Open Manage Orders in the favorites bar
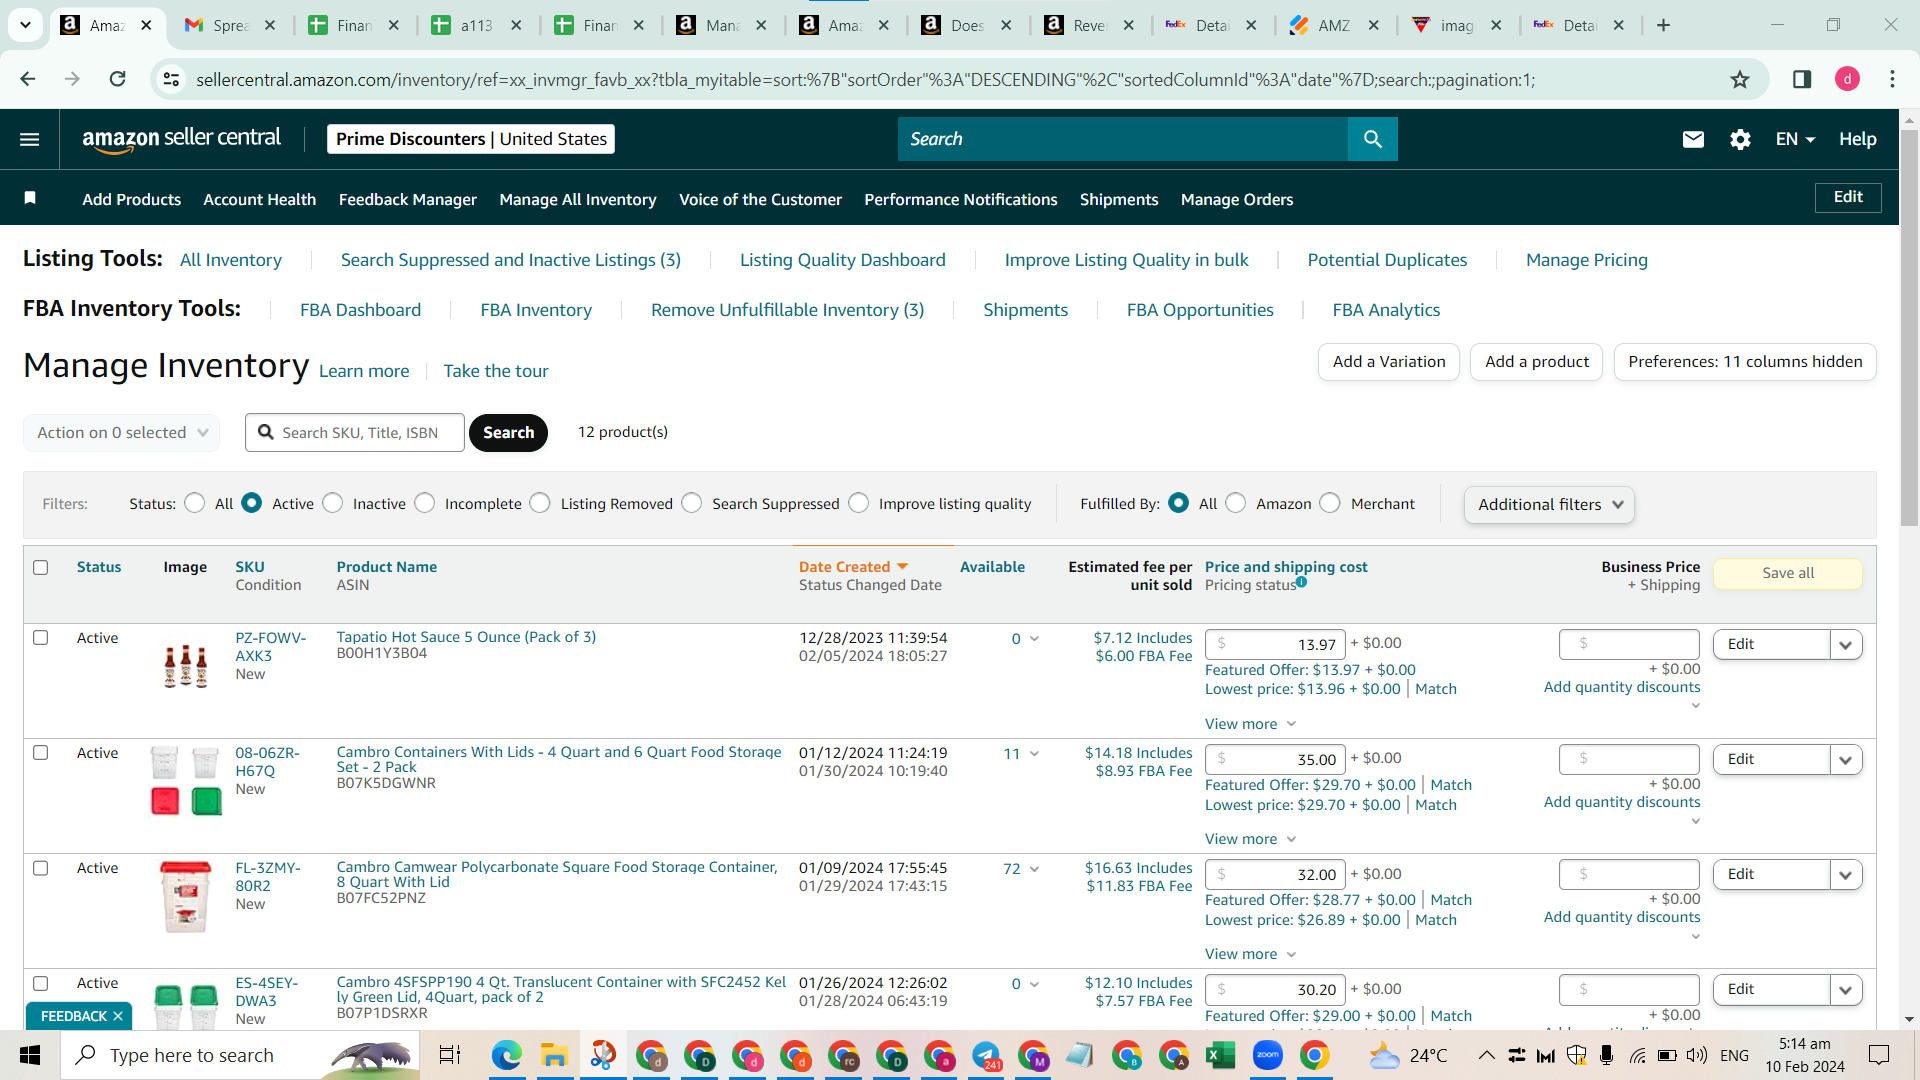The height and width of the screenshot is (1080, 1920). 1237,199
